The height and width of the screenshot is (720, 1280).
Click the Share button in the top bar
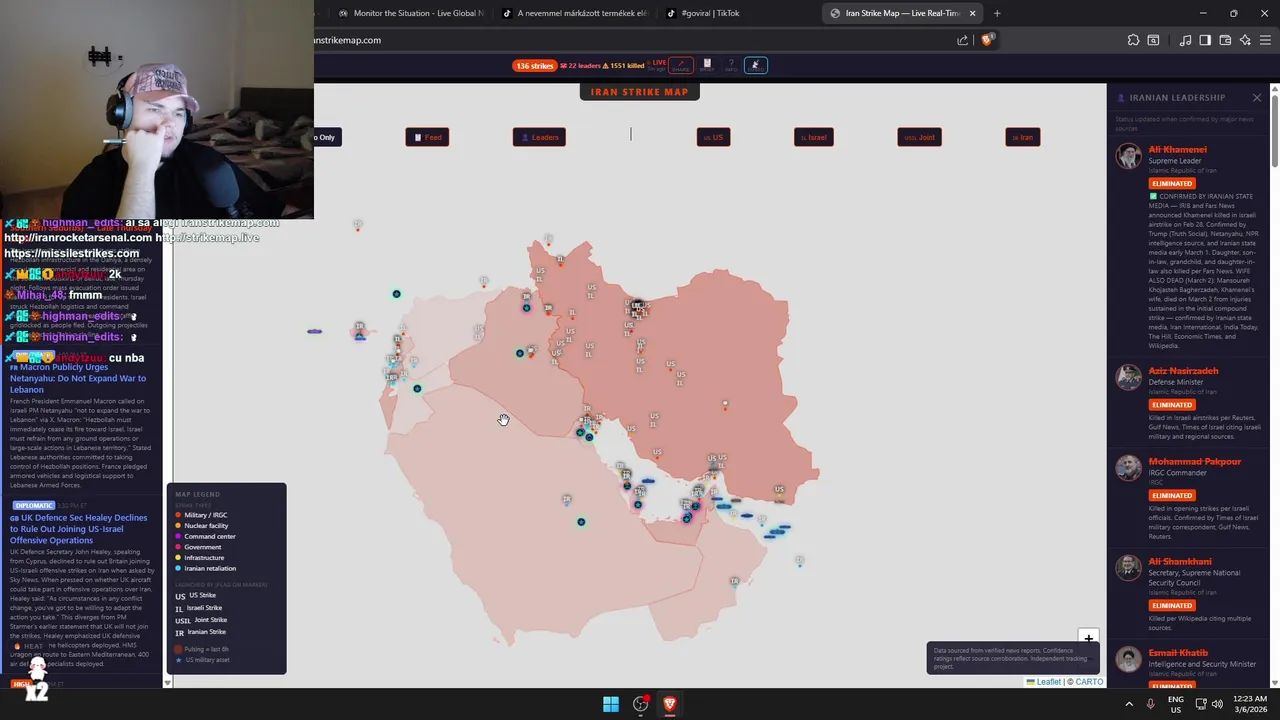point(681,65)
